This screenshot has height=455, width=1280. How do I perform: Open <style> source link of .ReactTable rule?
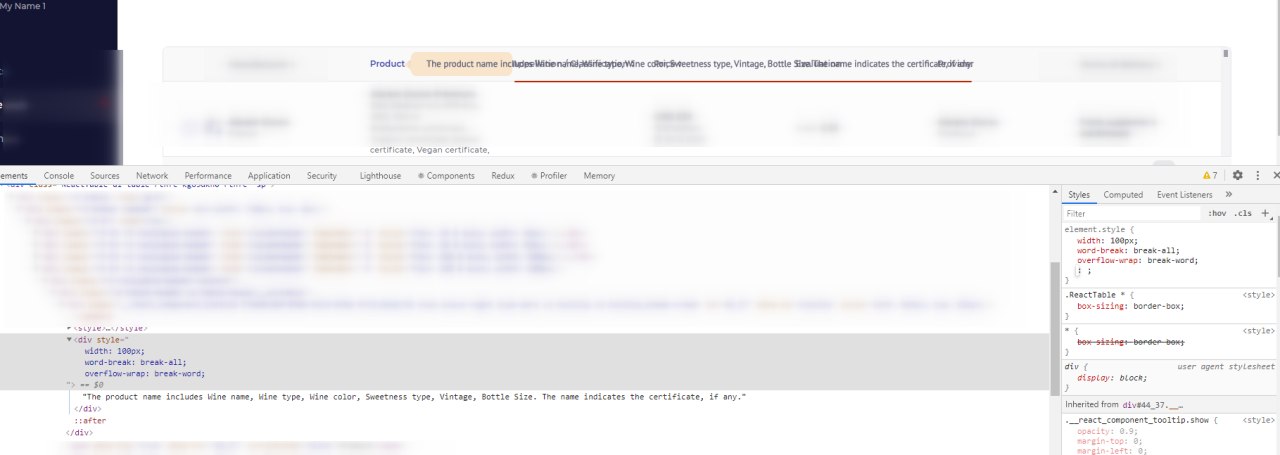(x=1258, y=295)
